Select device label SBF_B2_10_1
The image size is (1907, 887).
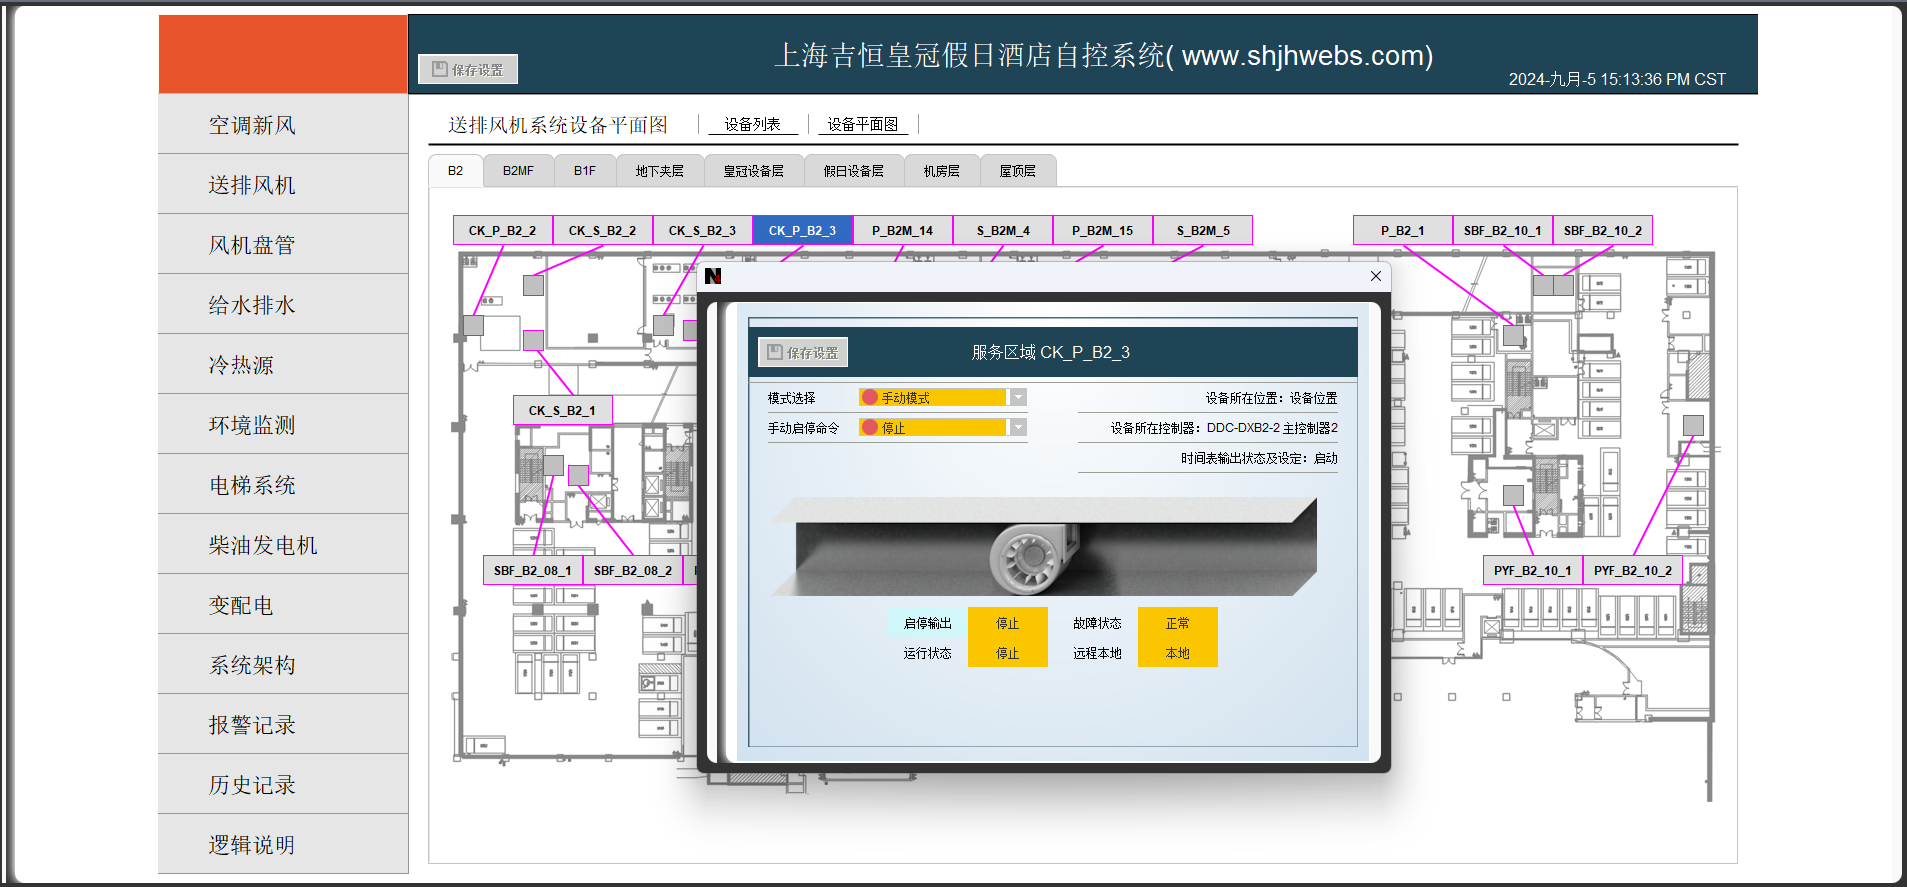pos(1503,230)
